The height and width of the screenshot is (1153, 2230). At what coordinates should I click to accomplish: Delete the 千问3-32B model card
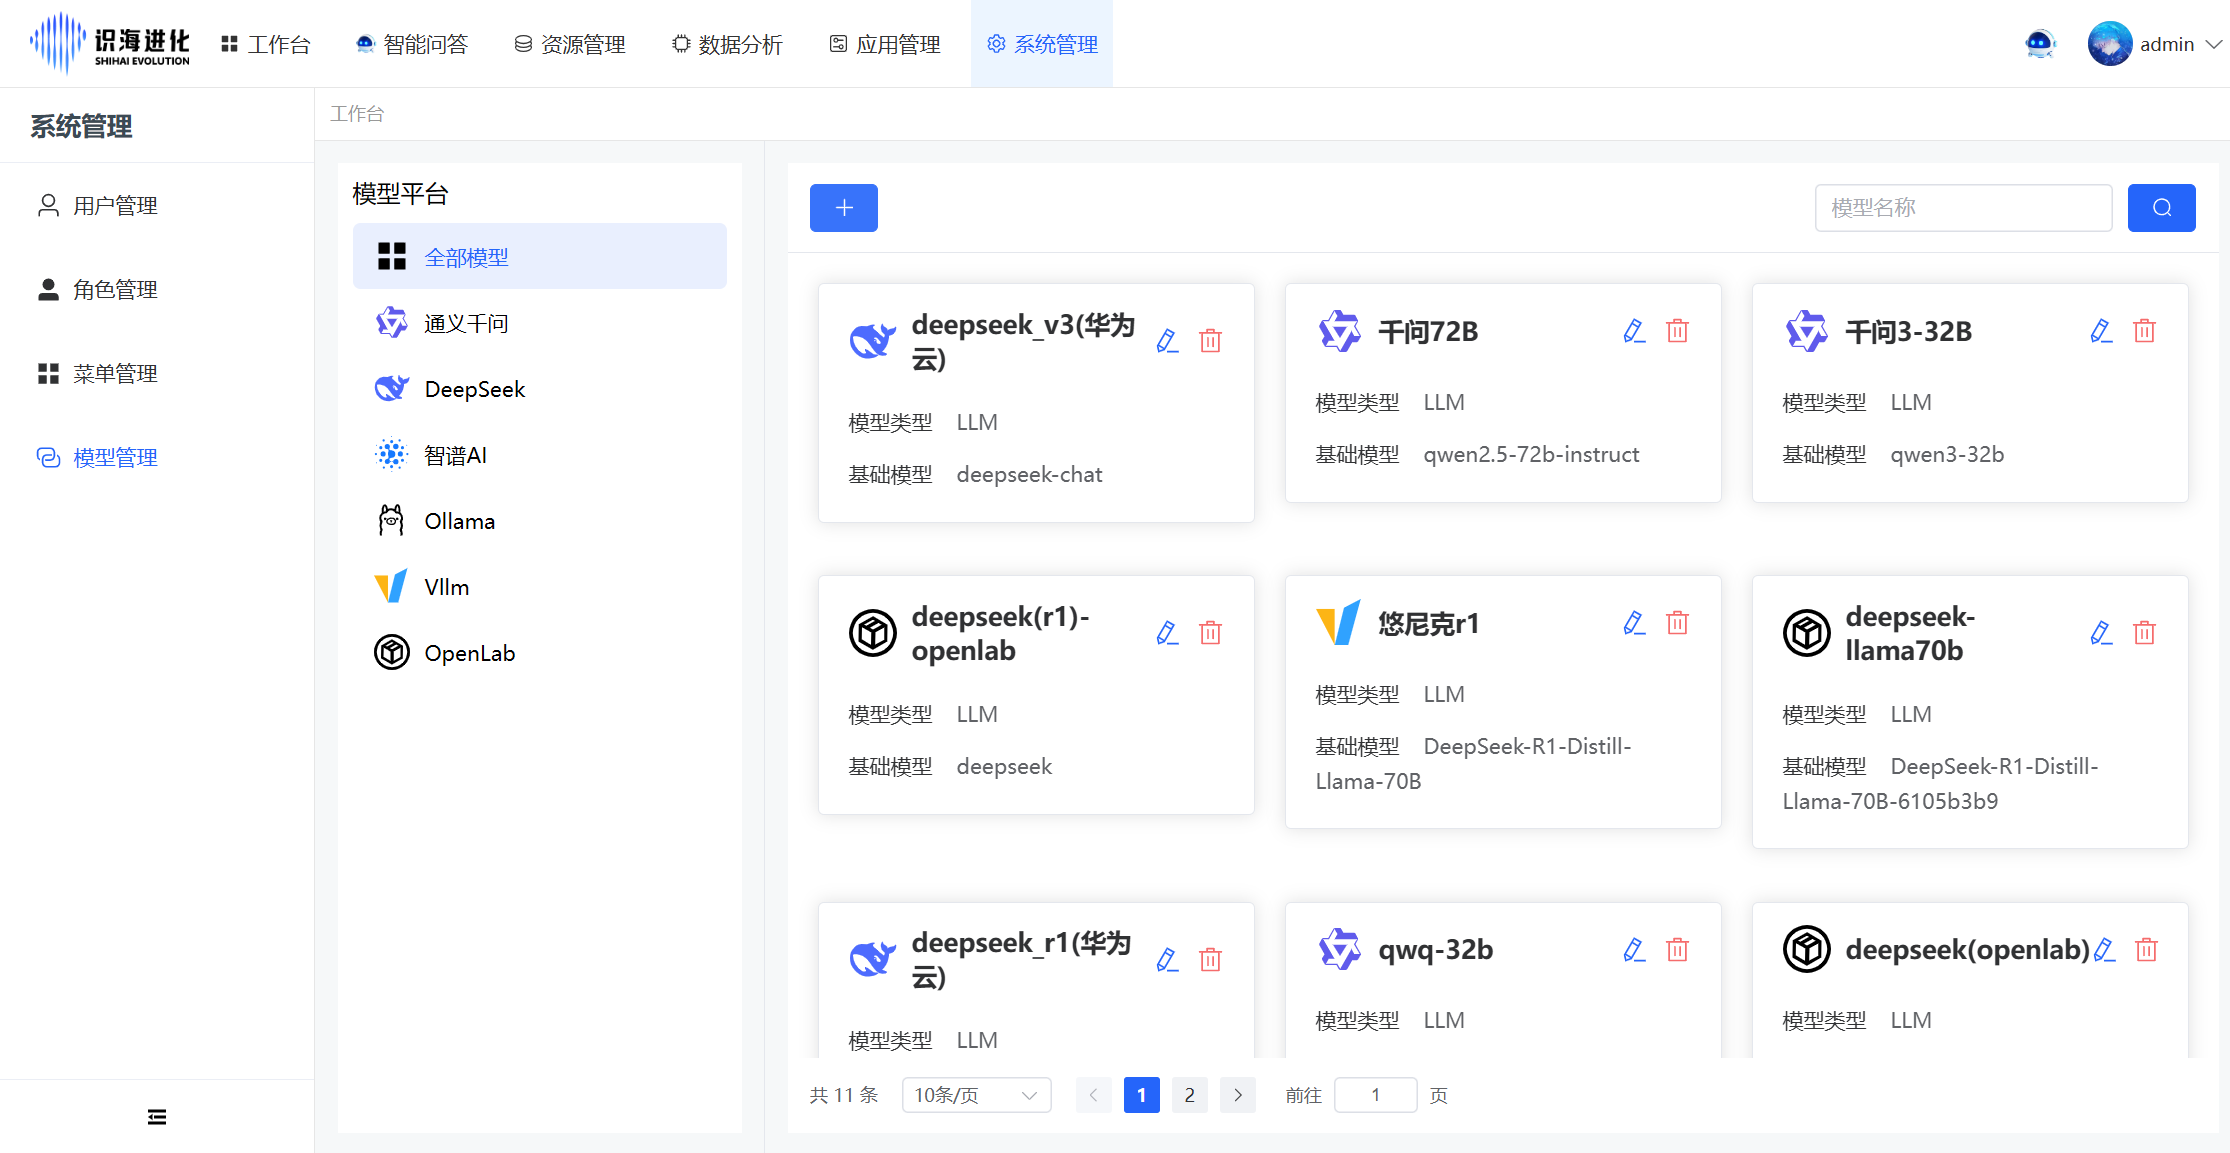click(2144, 331)
